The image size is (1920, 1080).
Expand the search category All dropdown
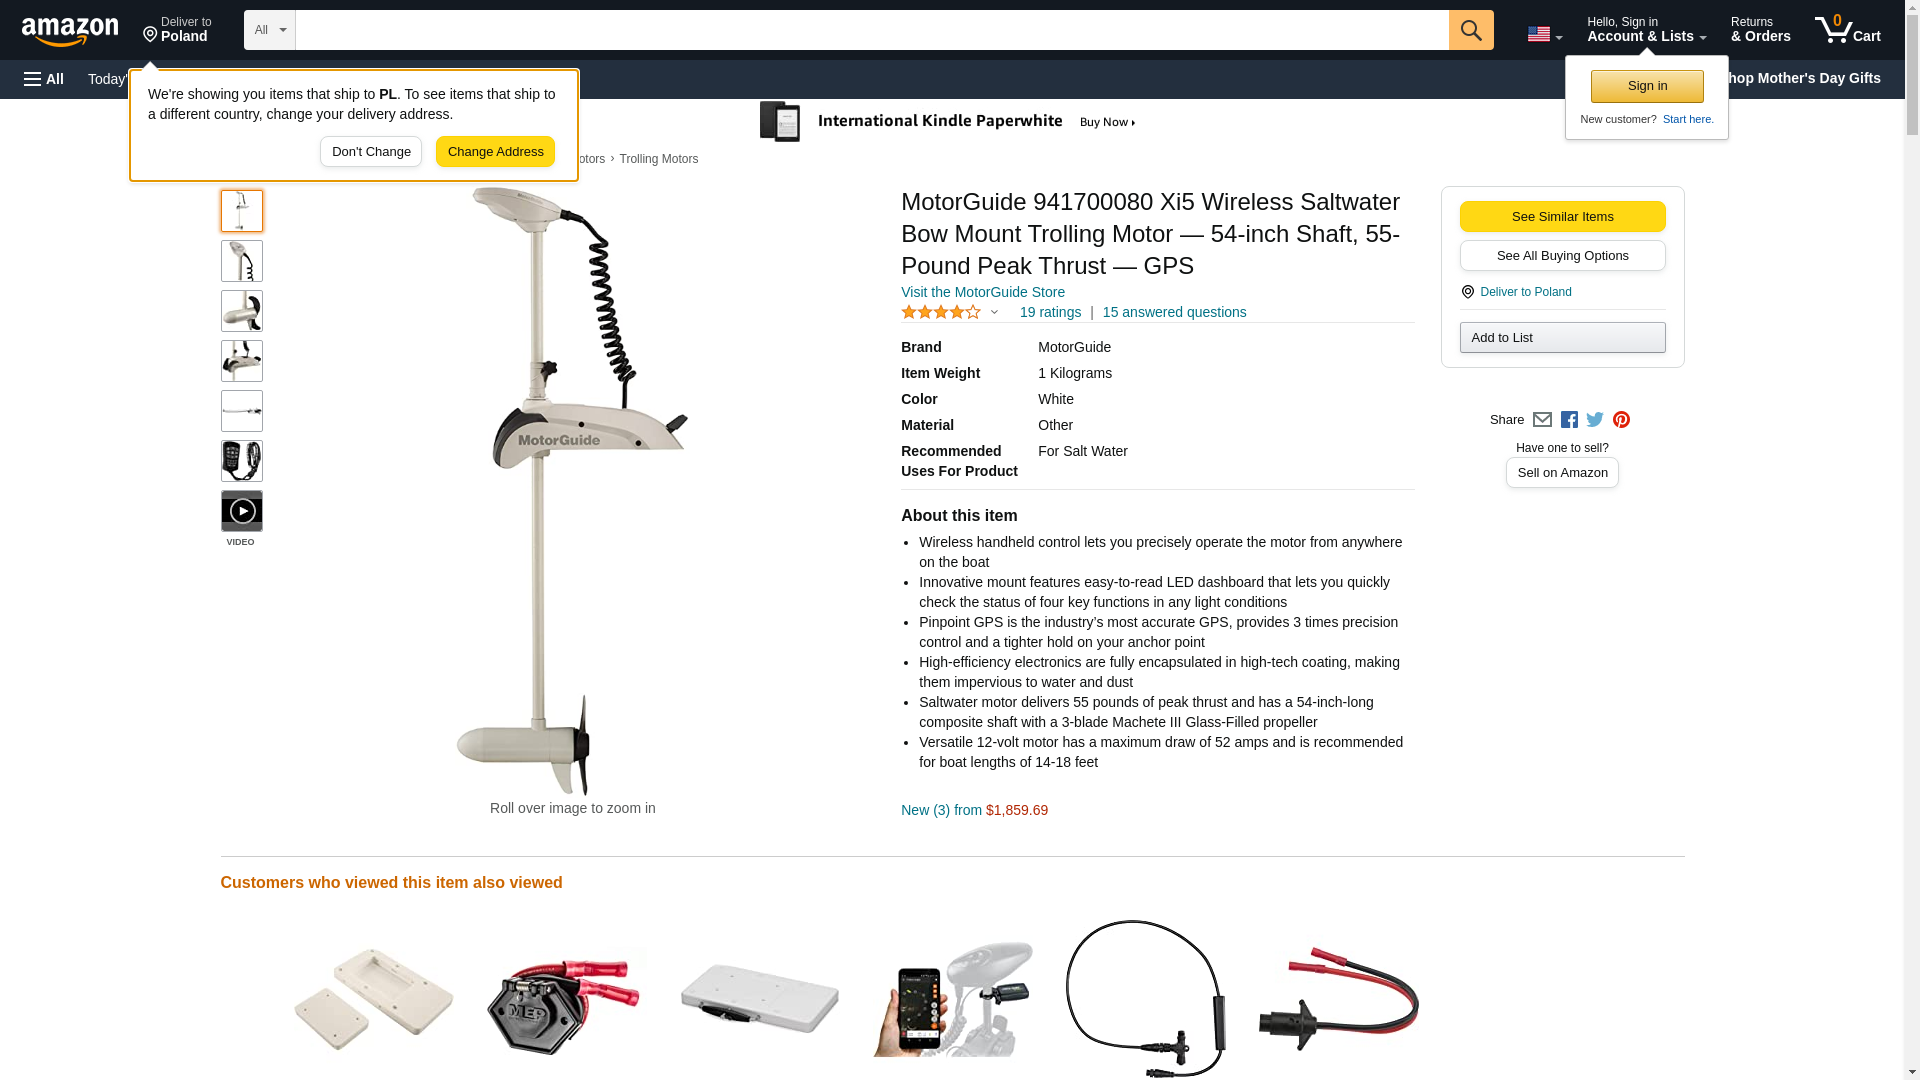[269, 30]
